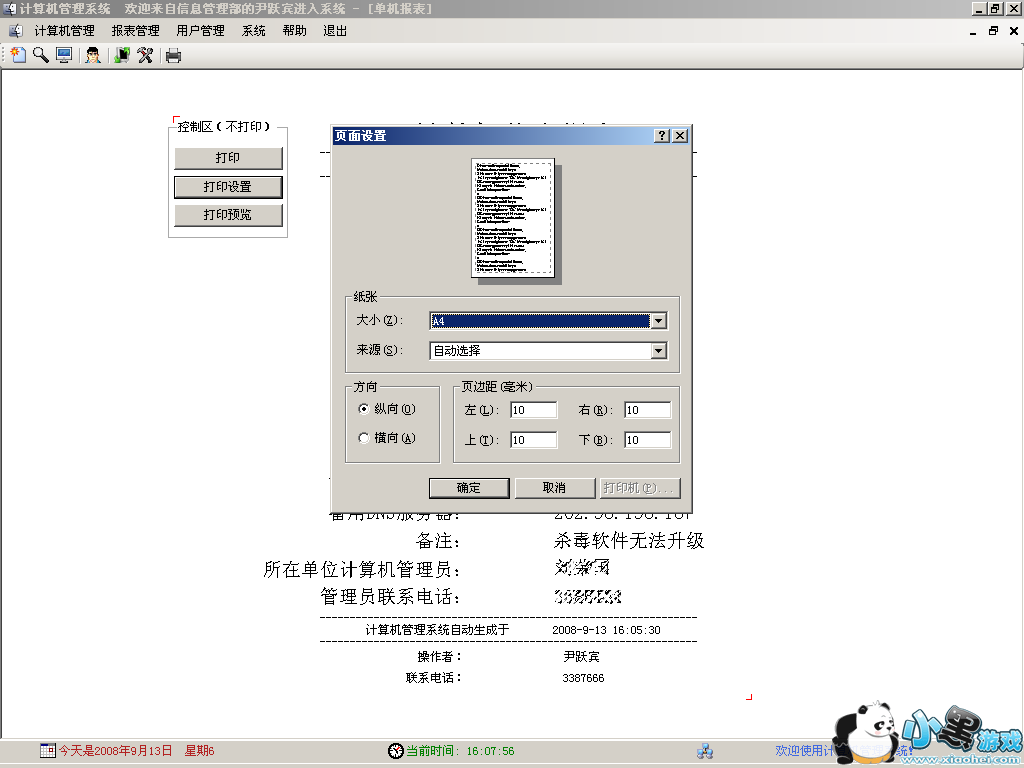Close the page setup dialog with X

point(680,135)
